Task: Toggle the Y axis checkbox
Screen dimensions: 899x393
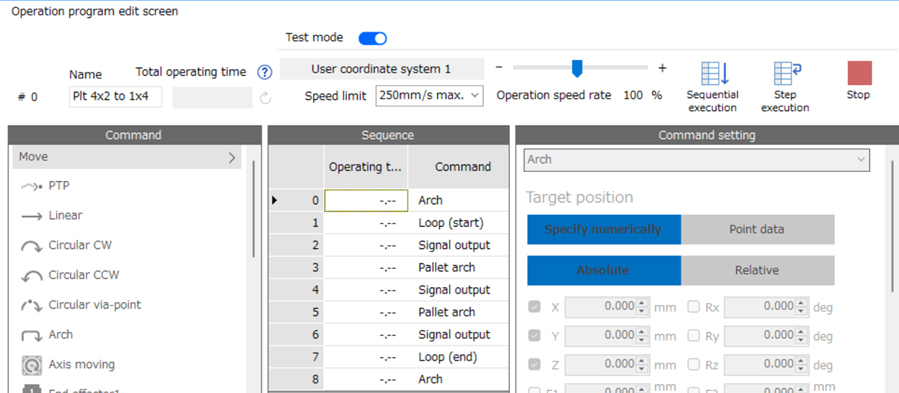Action: click(x=534, y=335)
